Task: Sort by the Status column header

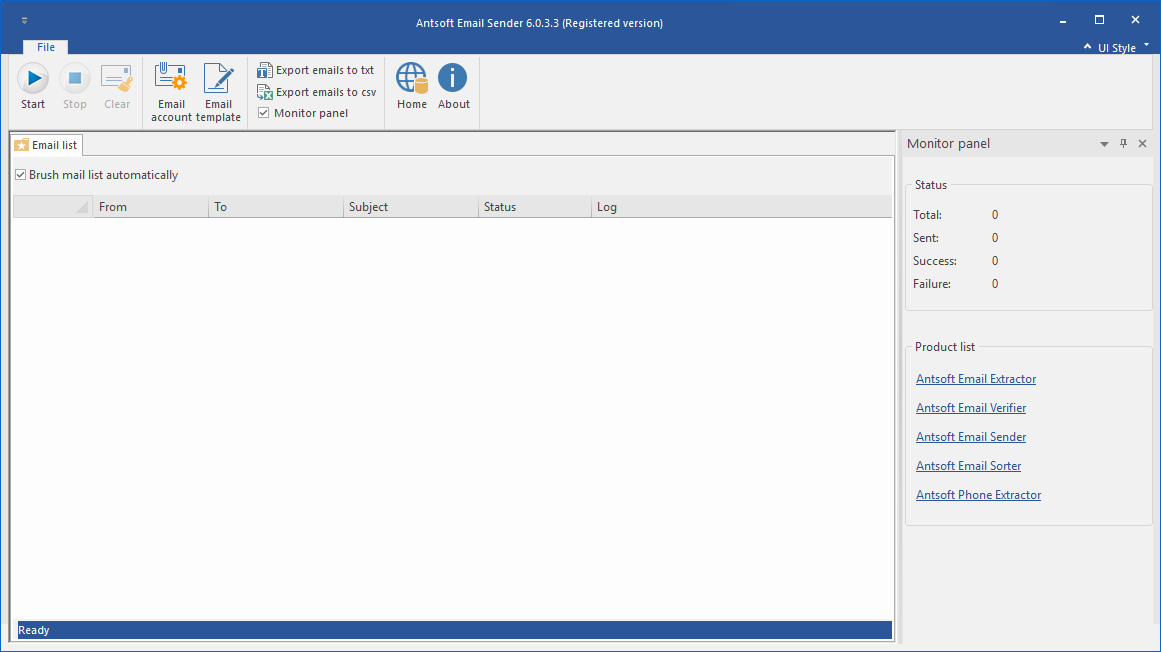Action: [535, 206]
